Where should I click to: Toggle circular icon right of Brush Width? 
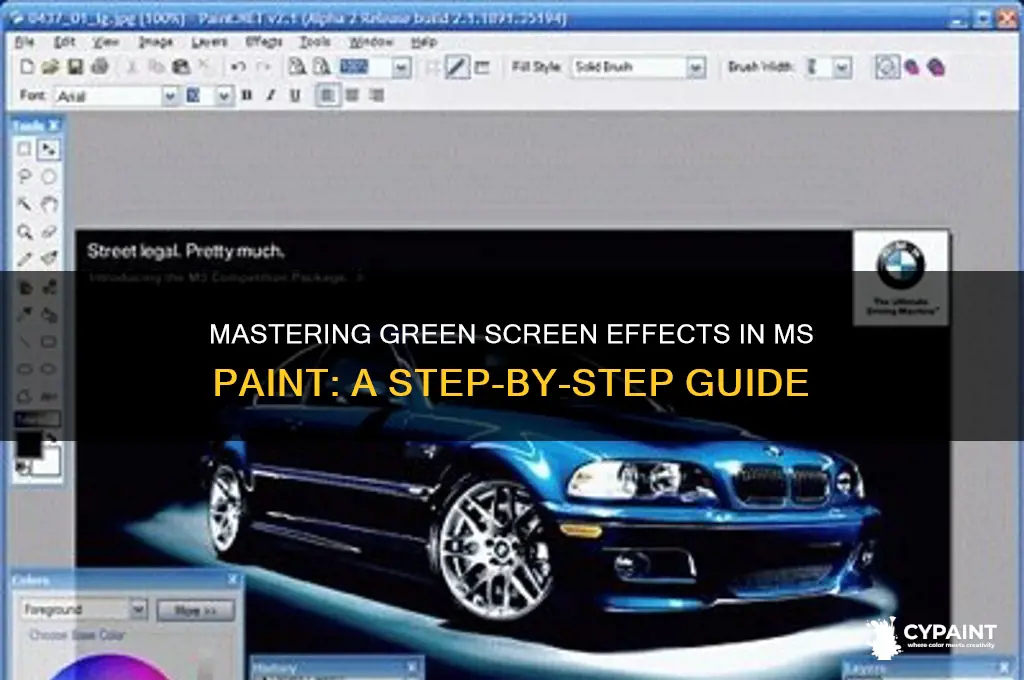(887, 67)
